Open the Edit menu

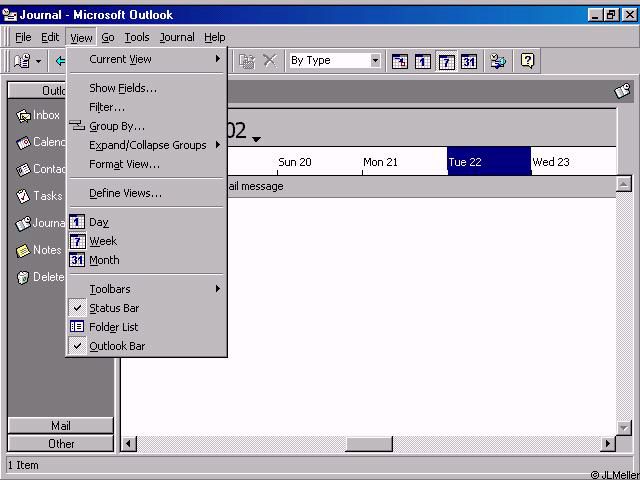[50, 38]
